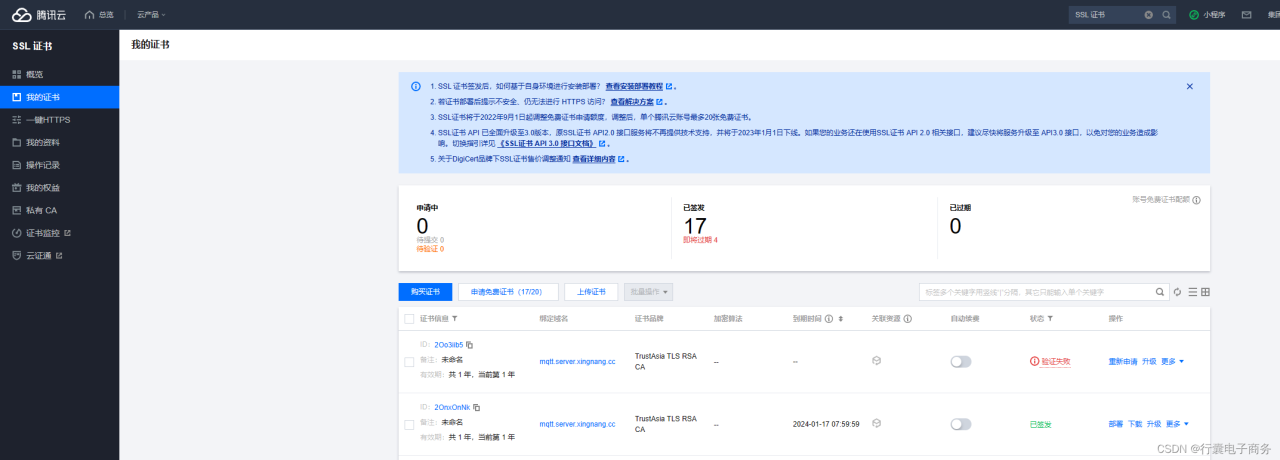Enable auto-renew for certificate 2OnxOnNk
This screenshot has width=1280, height=460.
(x=960, y=424)
